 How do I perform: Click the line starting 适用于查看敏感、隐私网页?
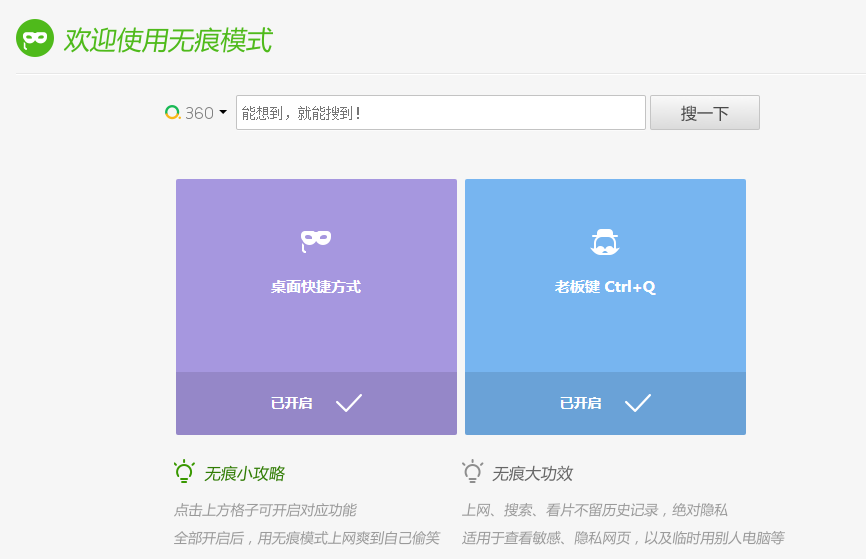coord(623,538)
